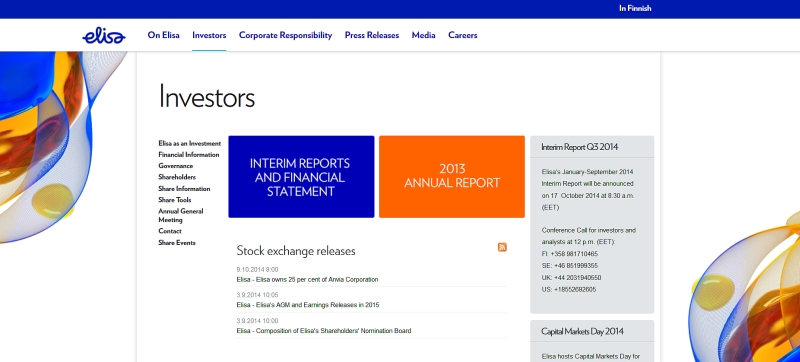Open the Governance sidebar link

tap(176, 166)
